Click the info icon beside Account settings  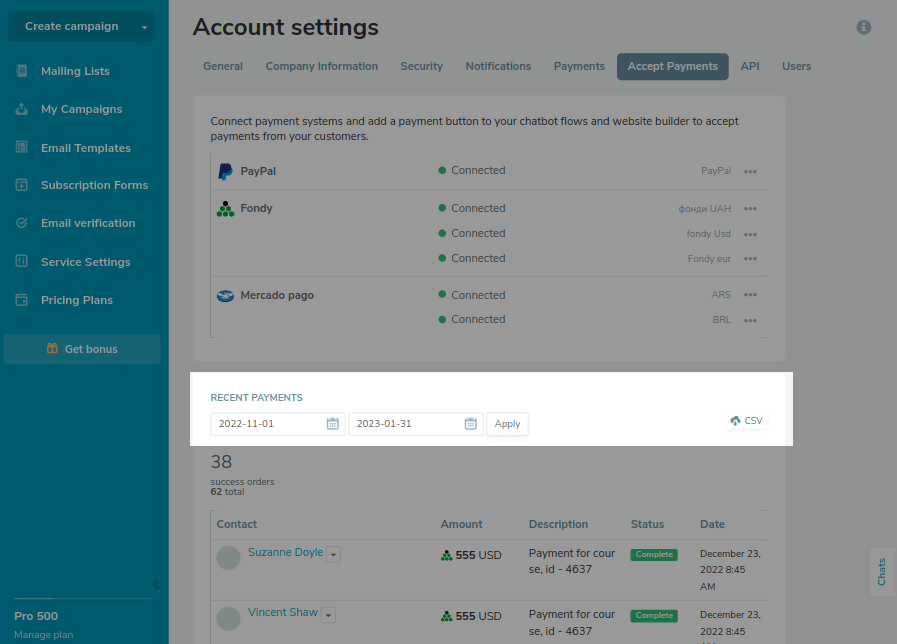(864, 28)
